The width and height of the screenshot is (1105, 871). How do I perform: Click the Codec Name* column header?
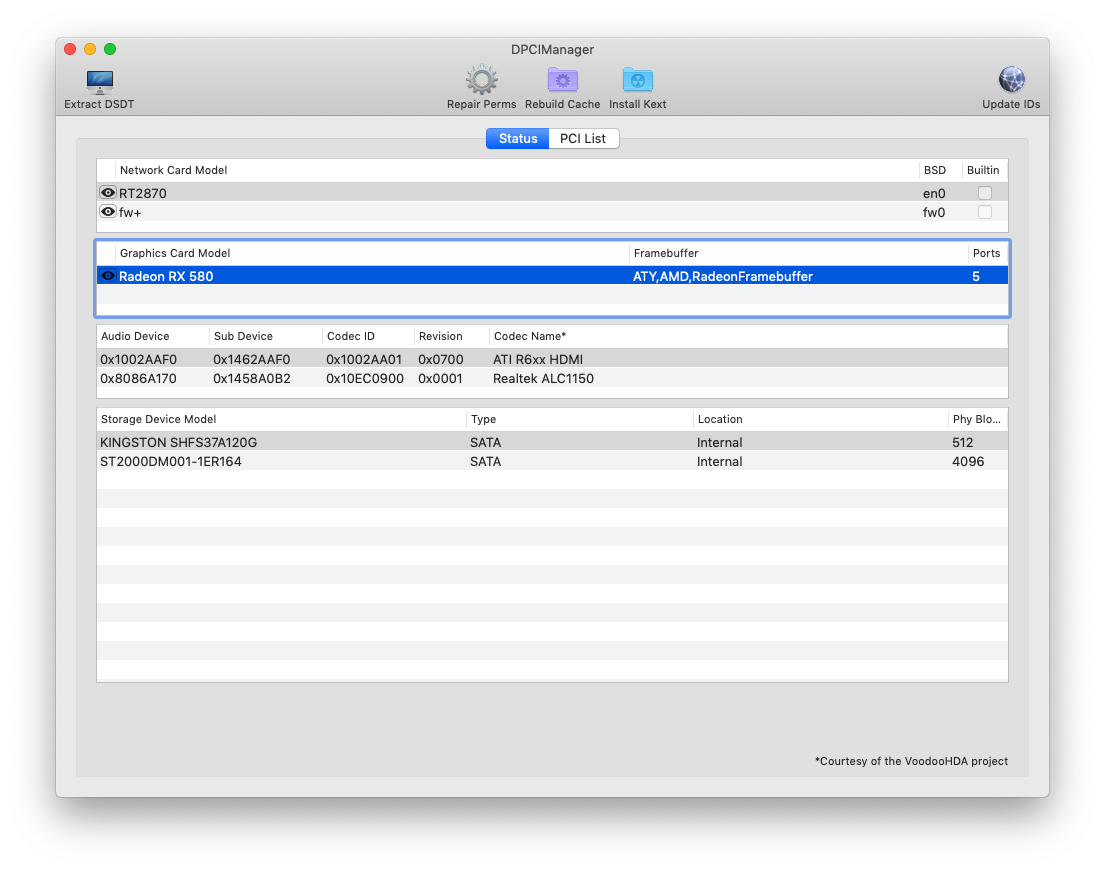[x=748, y=336]
